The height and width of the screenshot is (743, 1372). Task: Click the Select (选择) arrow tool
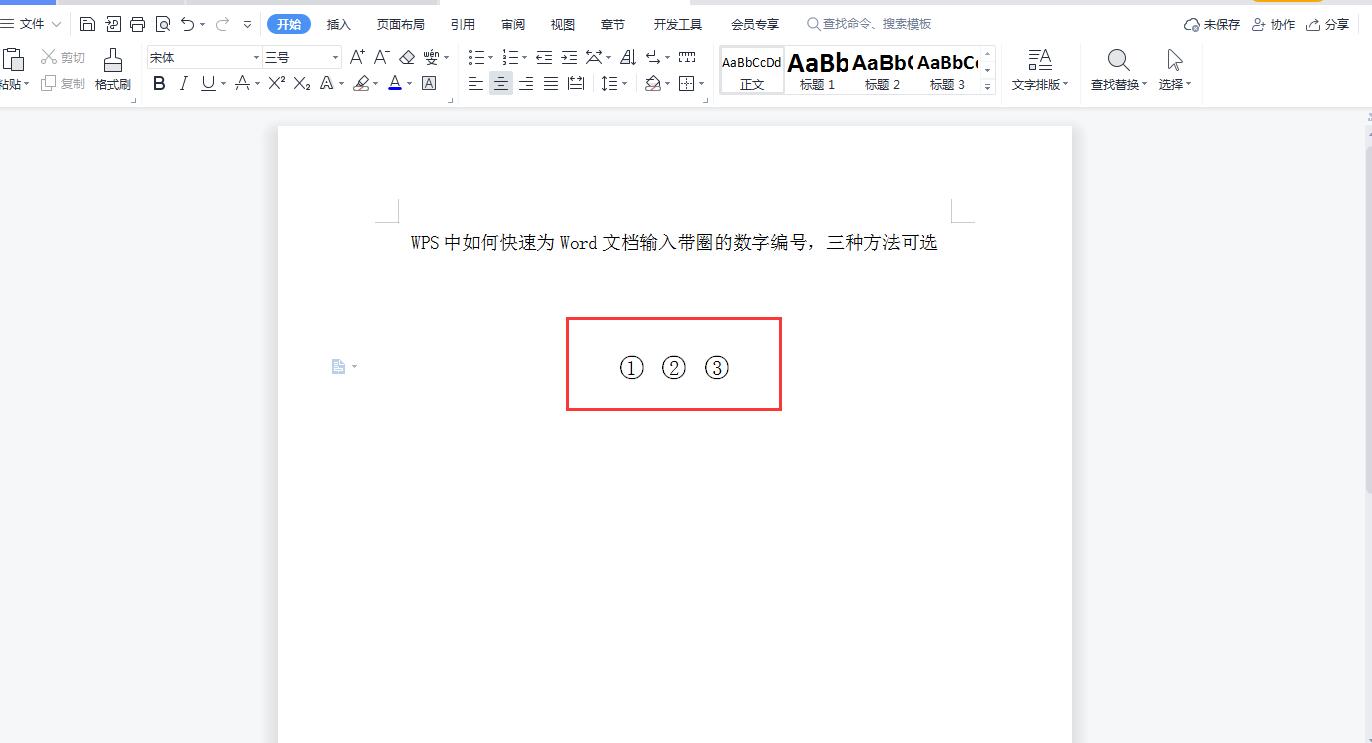[x=1175, y=69]
